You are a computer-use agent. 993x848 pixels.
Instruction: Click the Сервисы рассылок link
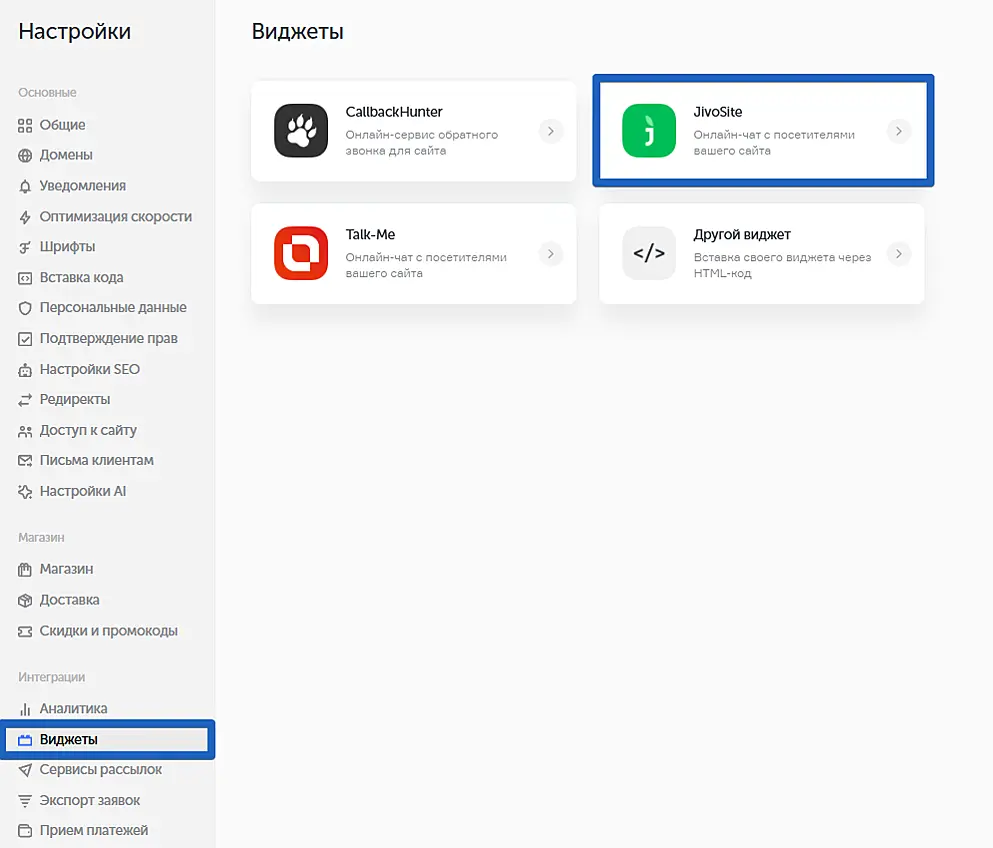[x=100, y=770]
